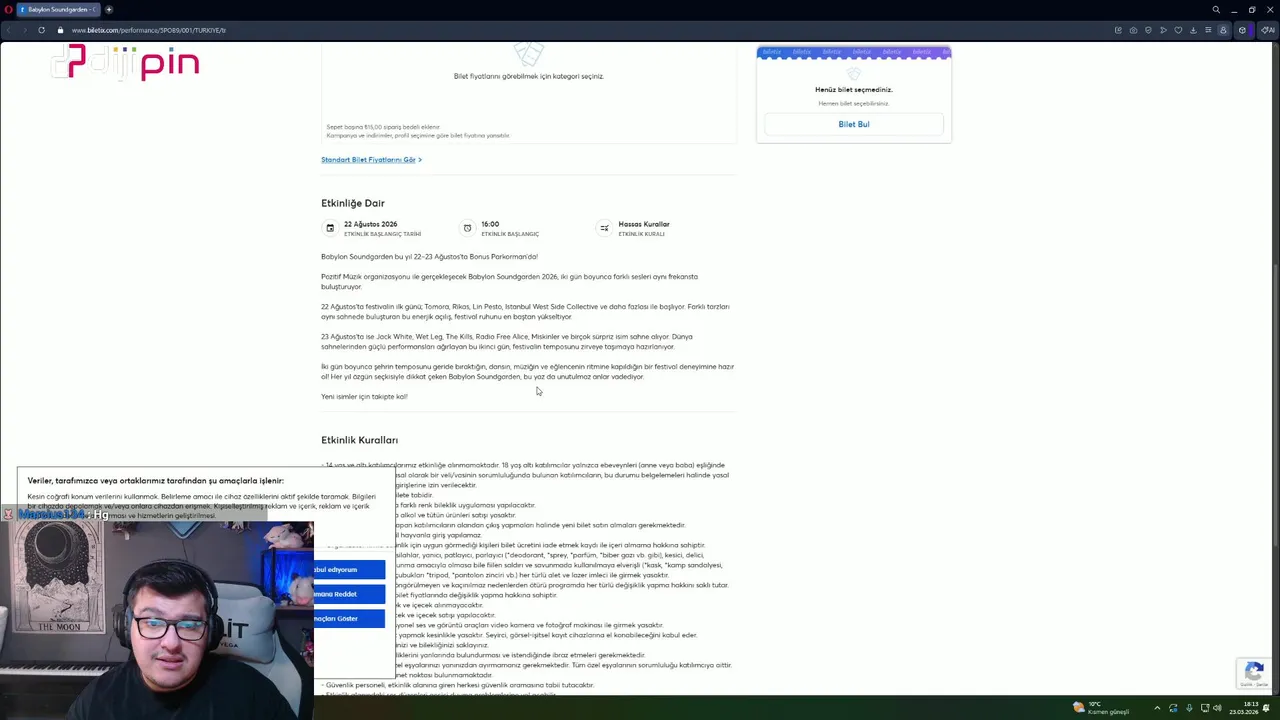This screenshot has height=720, width=1280.
Task: Open the page edit/note icon in address bar
Action: click(x=1118, y=30)
